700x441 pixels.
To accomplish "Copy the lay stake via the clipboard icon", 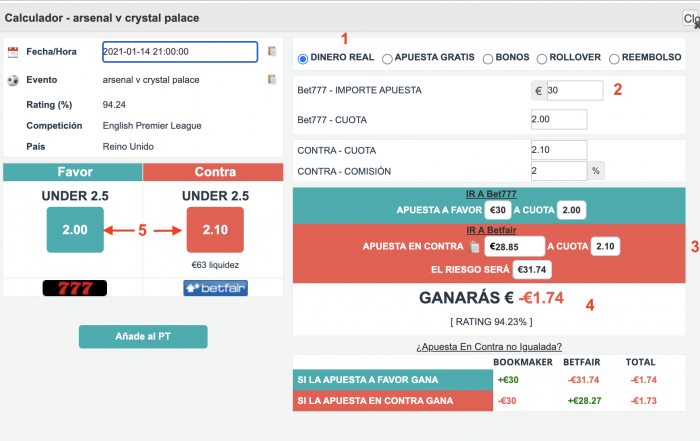I will [x=474, y=246].
